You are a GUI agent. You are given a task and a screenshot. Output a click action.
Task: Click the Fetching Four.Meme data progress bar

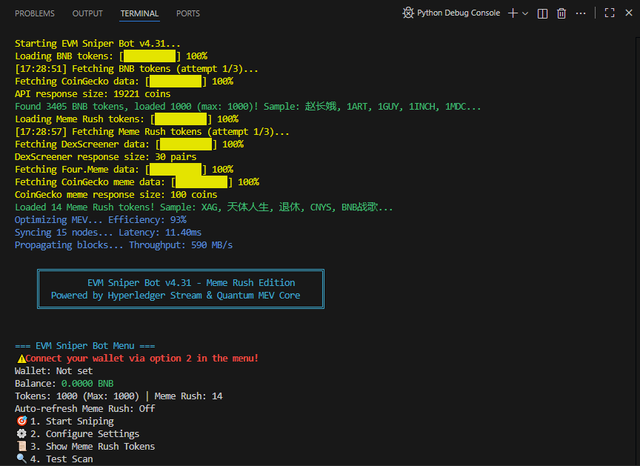[x=176, y=169]
